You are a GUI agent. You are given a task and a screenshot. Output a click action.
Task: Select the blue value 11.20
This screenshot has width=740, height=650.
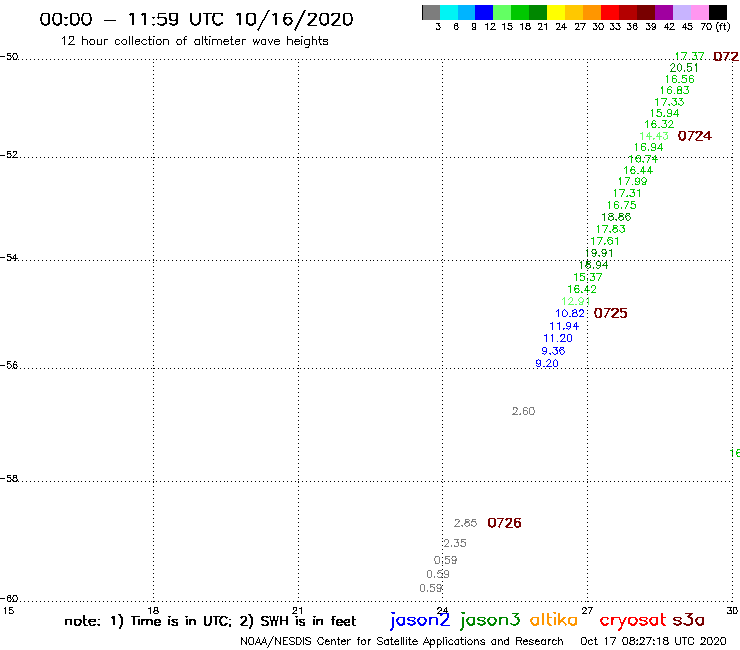558,338
